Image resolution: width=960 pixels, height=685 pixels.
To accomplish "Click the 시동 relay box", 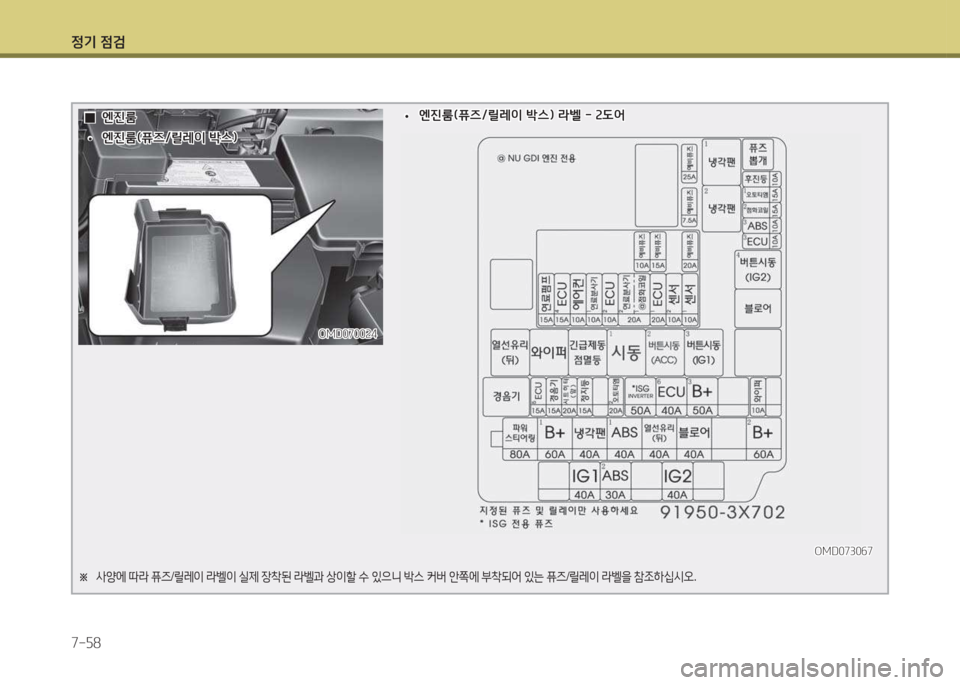I will [x=626, y=353].
